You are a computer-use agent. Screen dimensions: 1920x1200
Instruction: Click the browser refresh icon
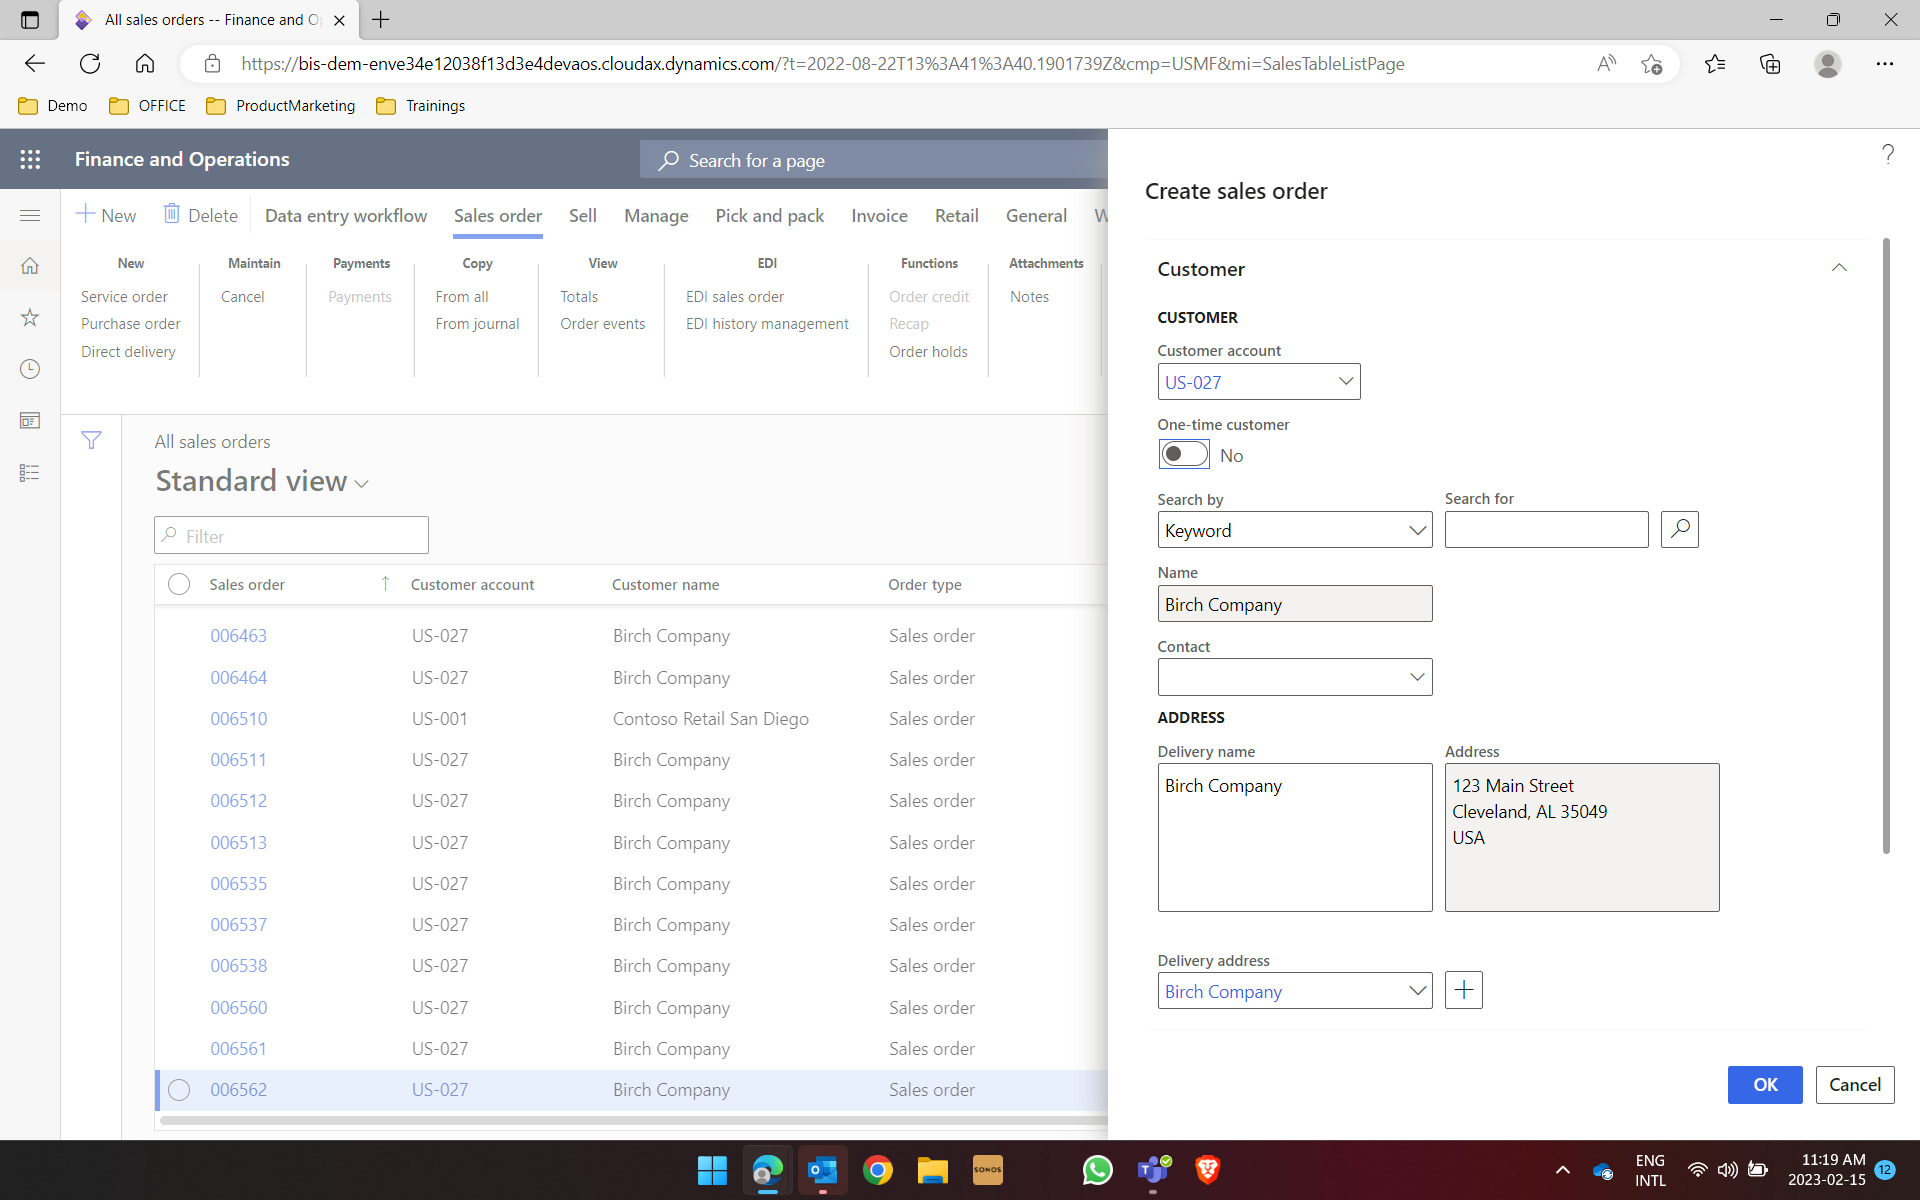90,64
